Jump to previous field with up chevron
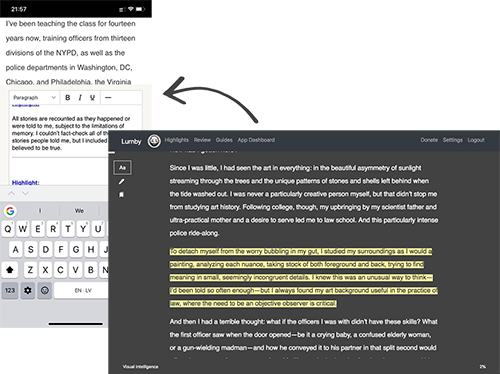This screenshot has height=374, width=500. (x=11, y=193)
